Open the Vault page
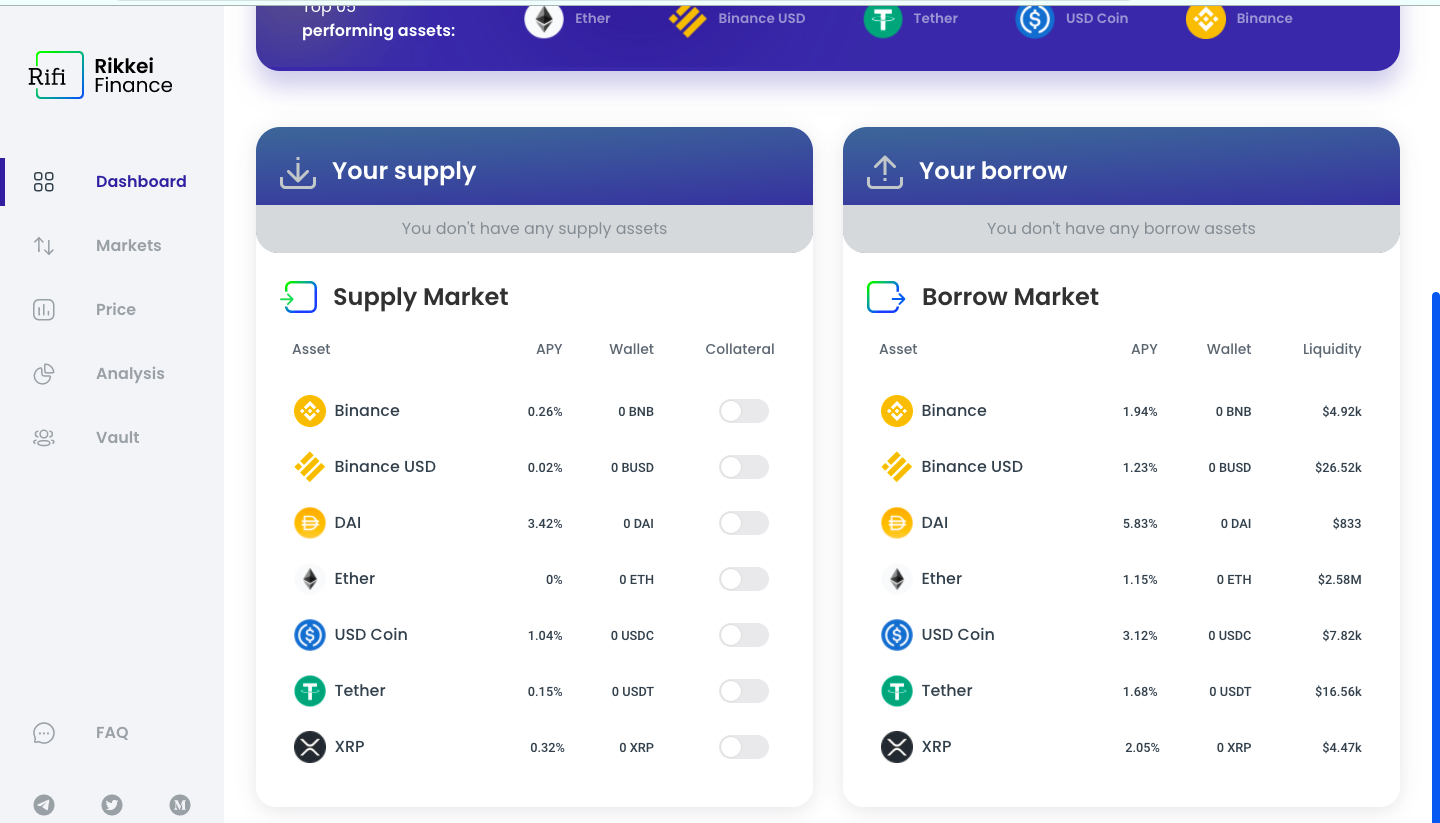 (118, 438)
